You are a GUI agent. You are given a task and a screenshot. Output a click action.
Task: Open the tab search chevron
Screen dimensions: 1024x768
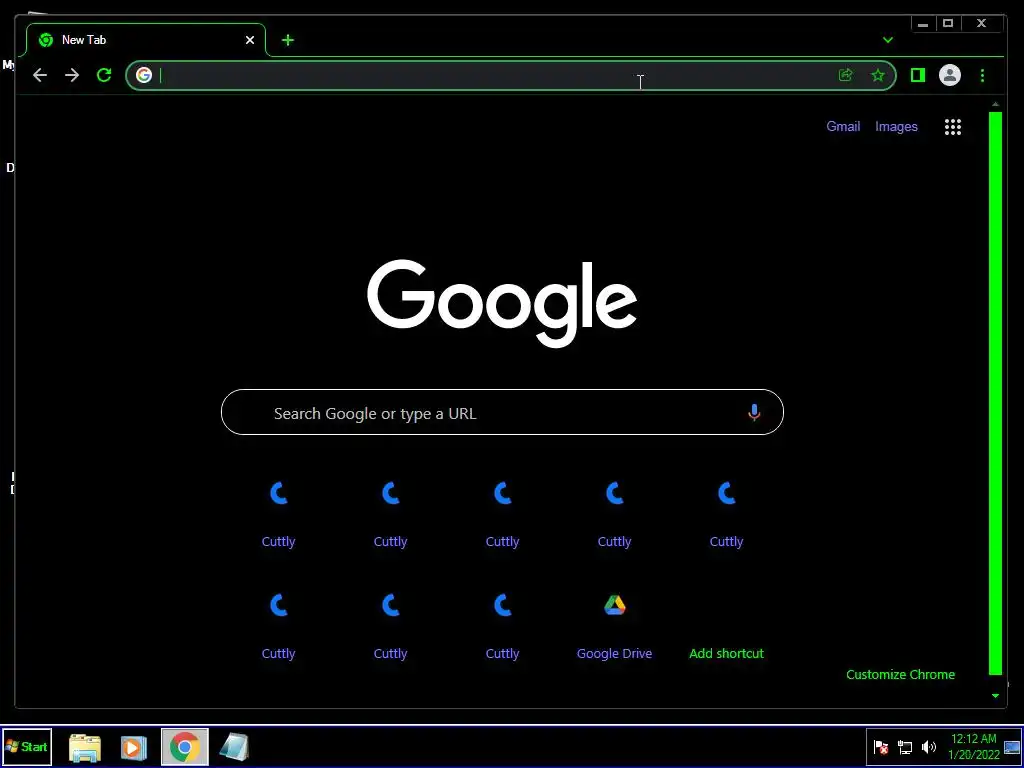coord(888,40)
